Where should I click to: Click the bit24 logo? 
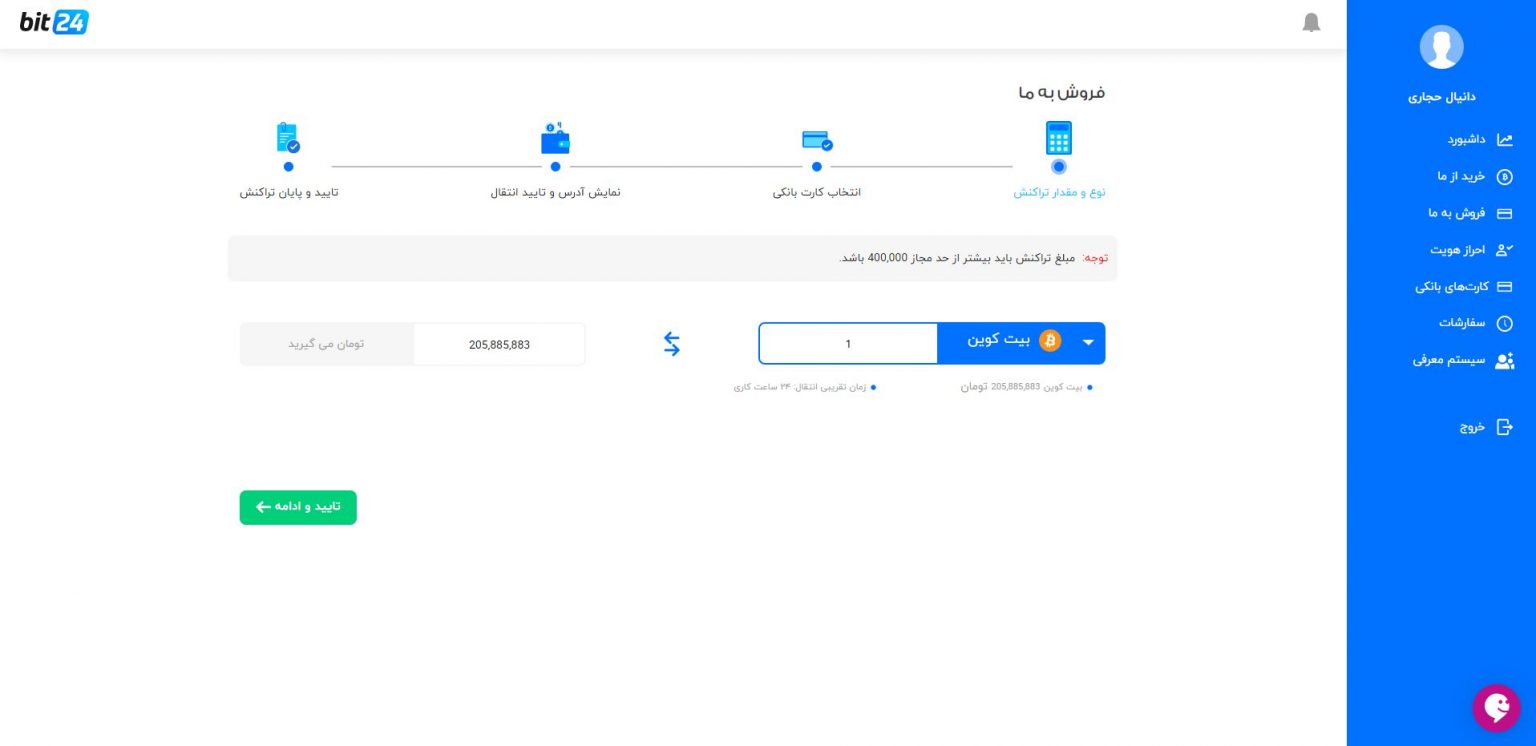coord(54,22)
